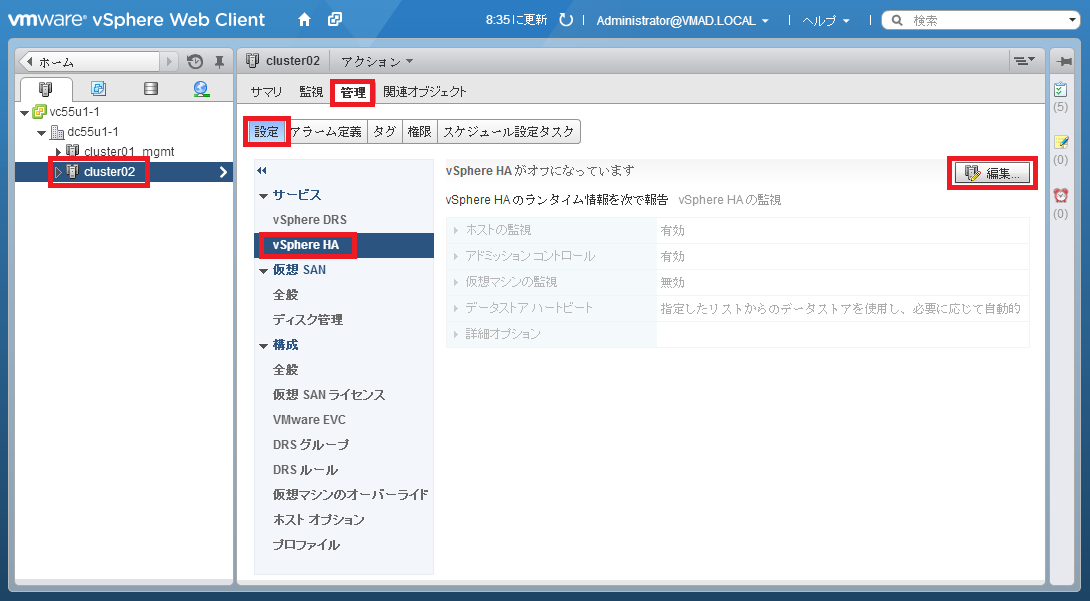
Task: Expand ホストの監視 row details
Action: (456, 230)
